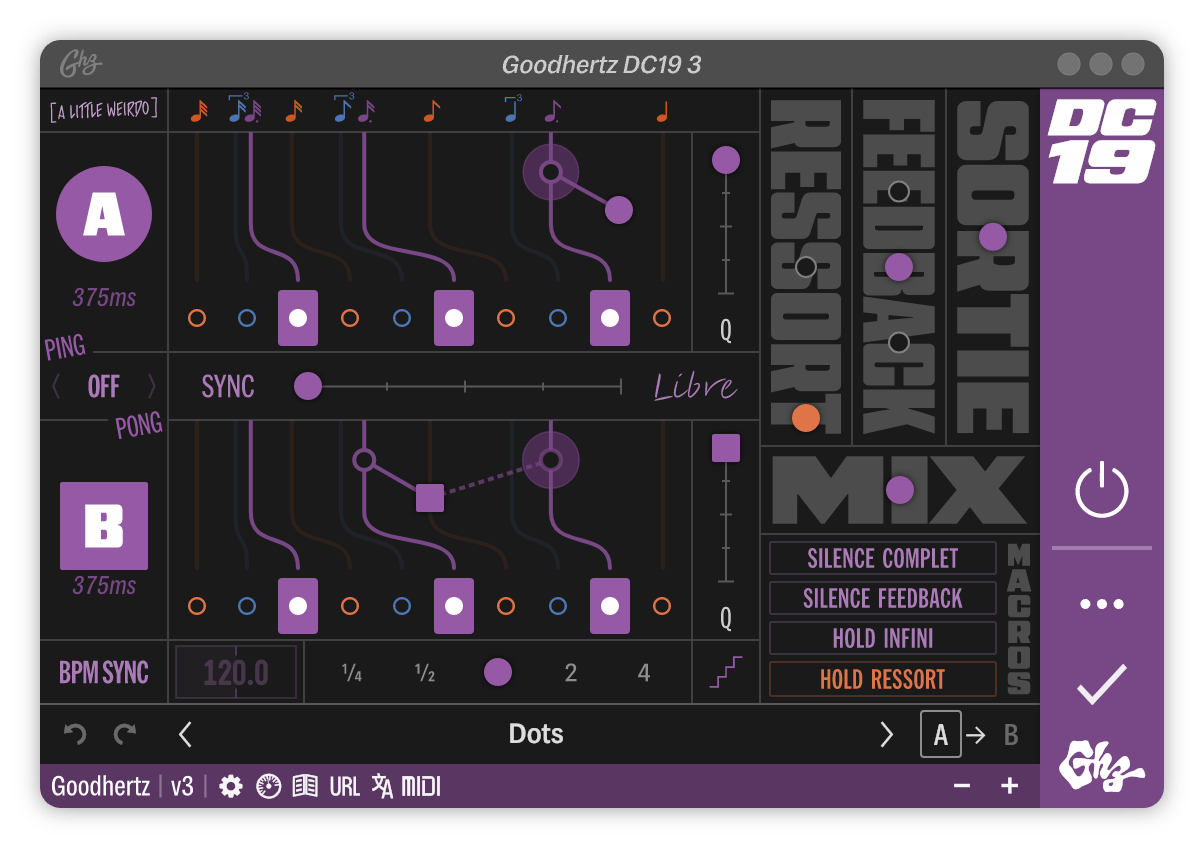Click the language translation icon

[x=382, y=786]
